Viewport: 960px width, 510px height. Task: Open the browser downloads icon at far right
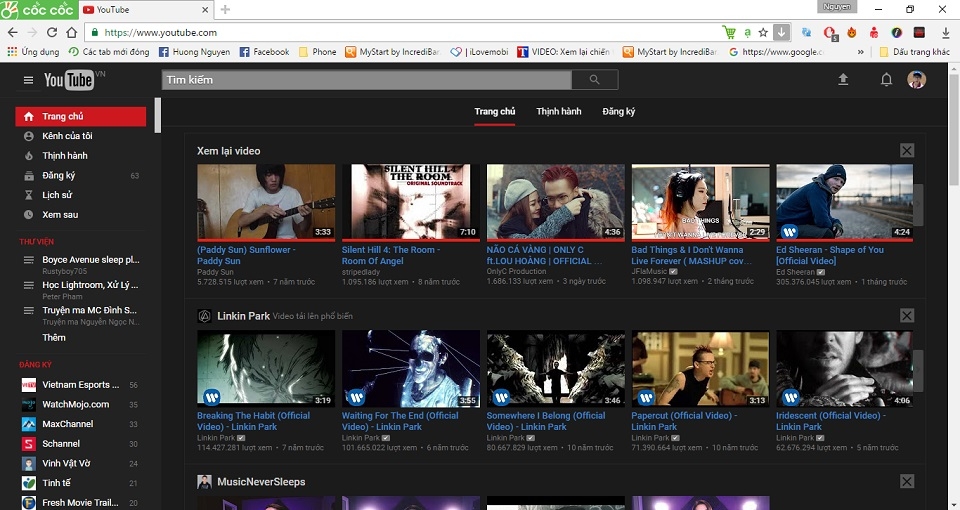point(945,32)
